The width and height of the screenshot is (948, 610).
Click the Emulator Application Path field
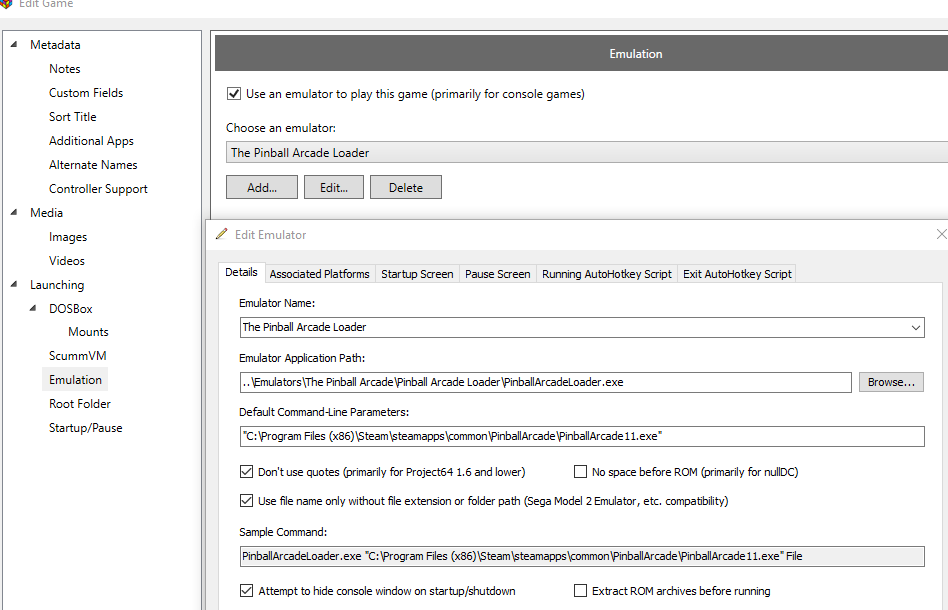pyautogui.click(x=545, y=382)
